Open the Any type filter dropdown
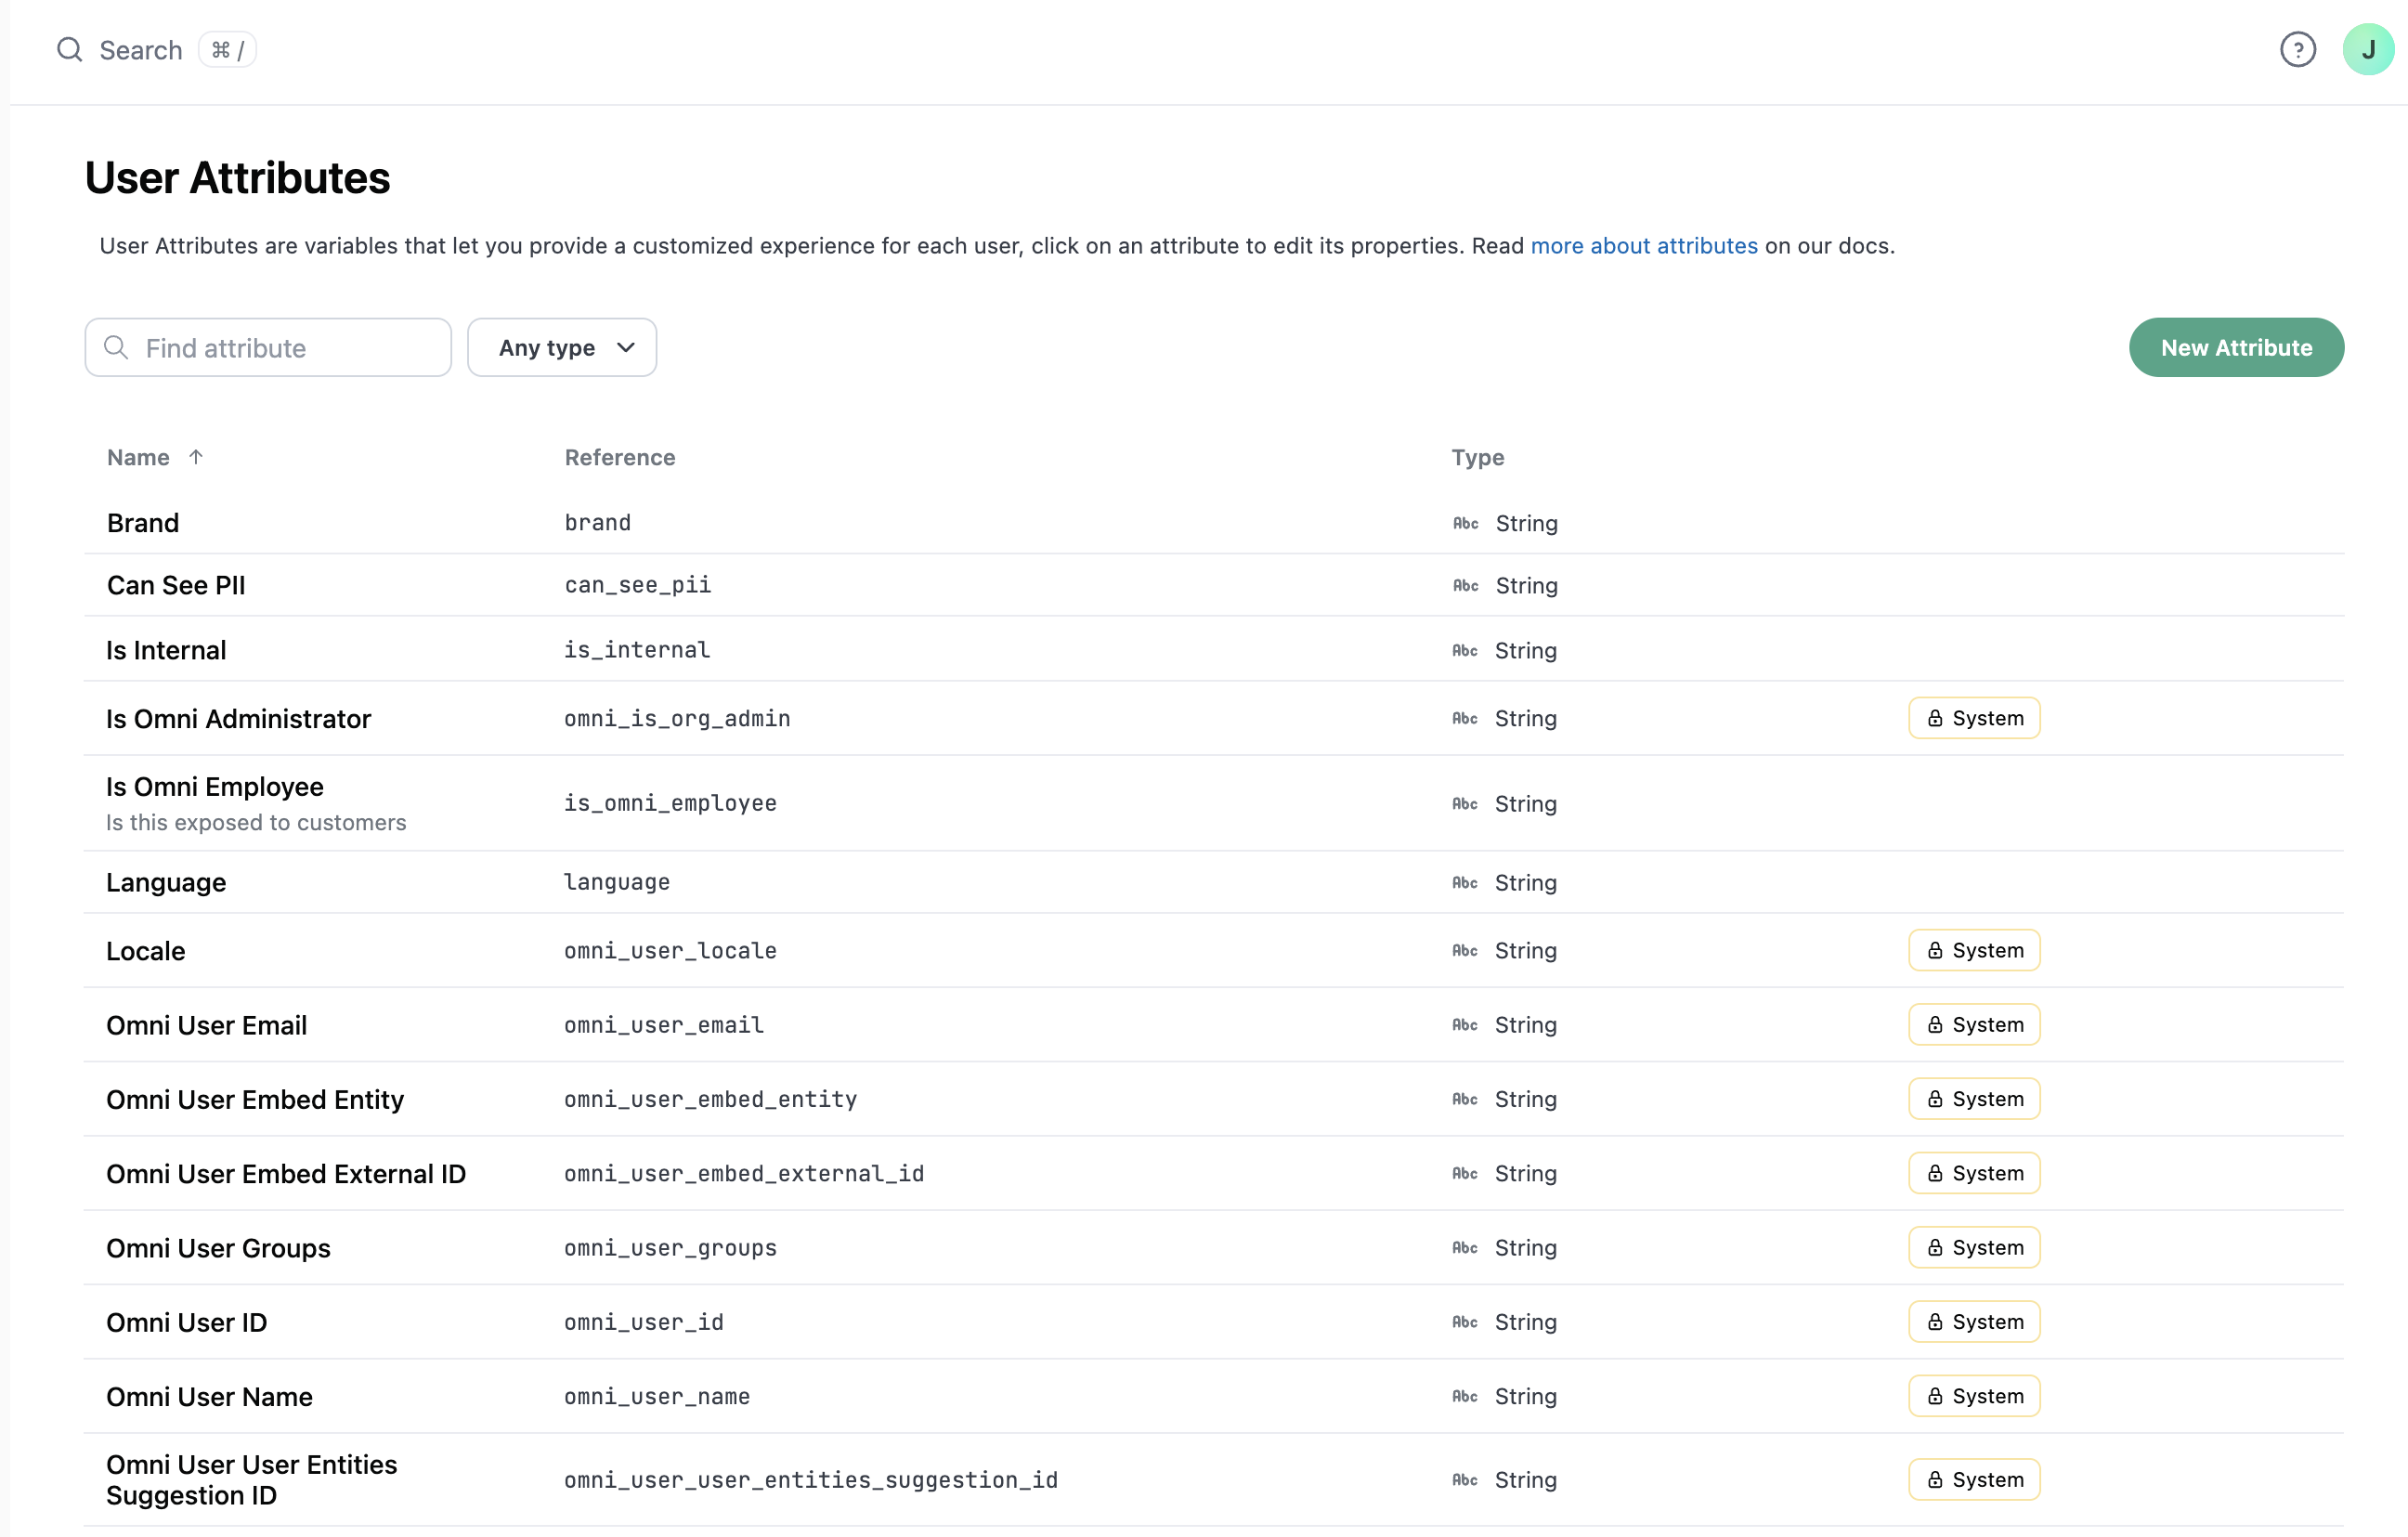Screen dimensions: 2408x1537 [x=561, y=347]
